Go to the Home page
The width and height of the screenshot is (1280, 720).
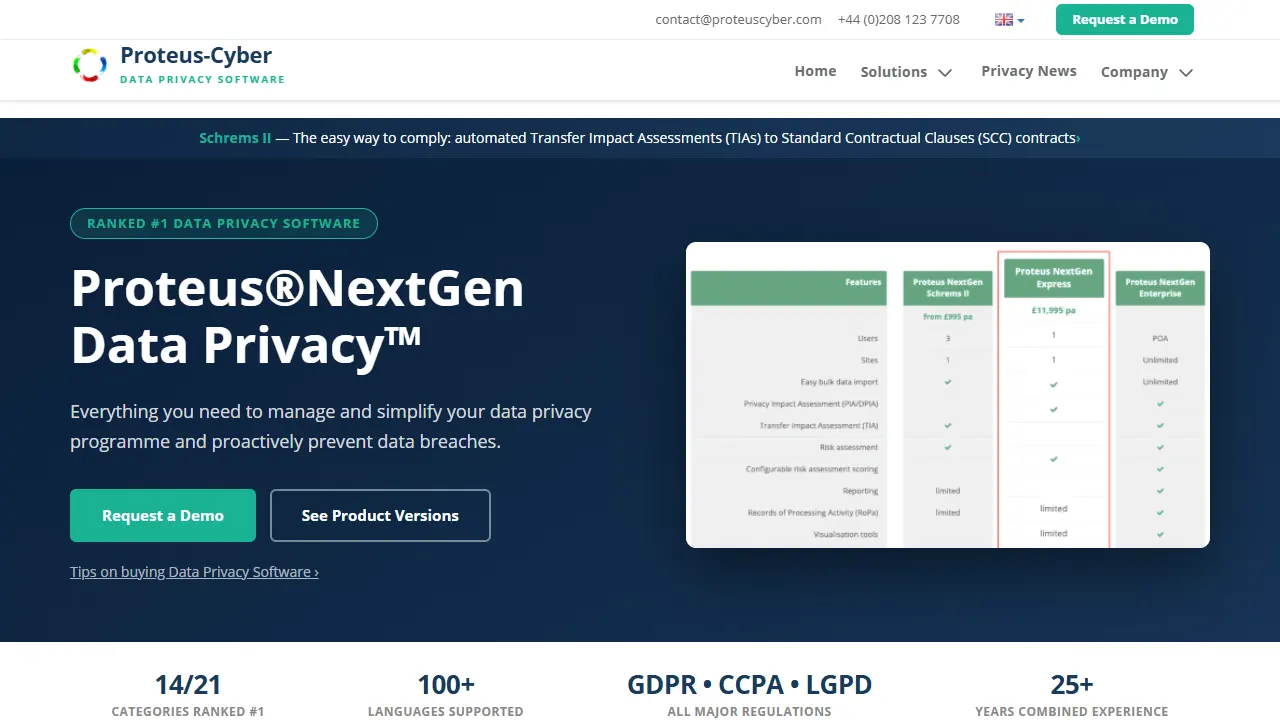[x=815, y=71]
